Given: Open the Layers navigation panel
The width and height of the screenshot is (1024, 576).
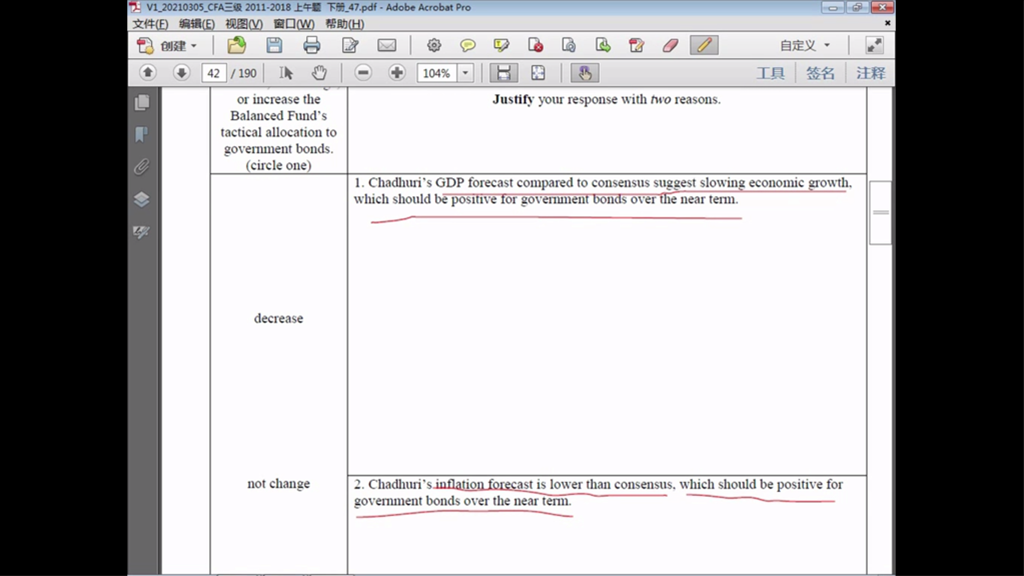Looking at the screenshot, I should [x=142, y=199].
